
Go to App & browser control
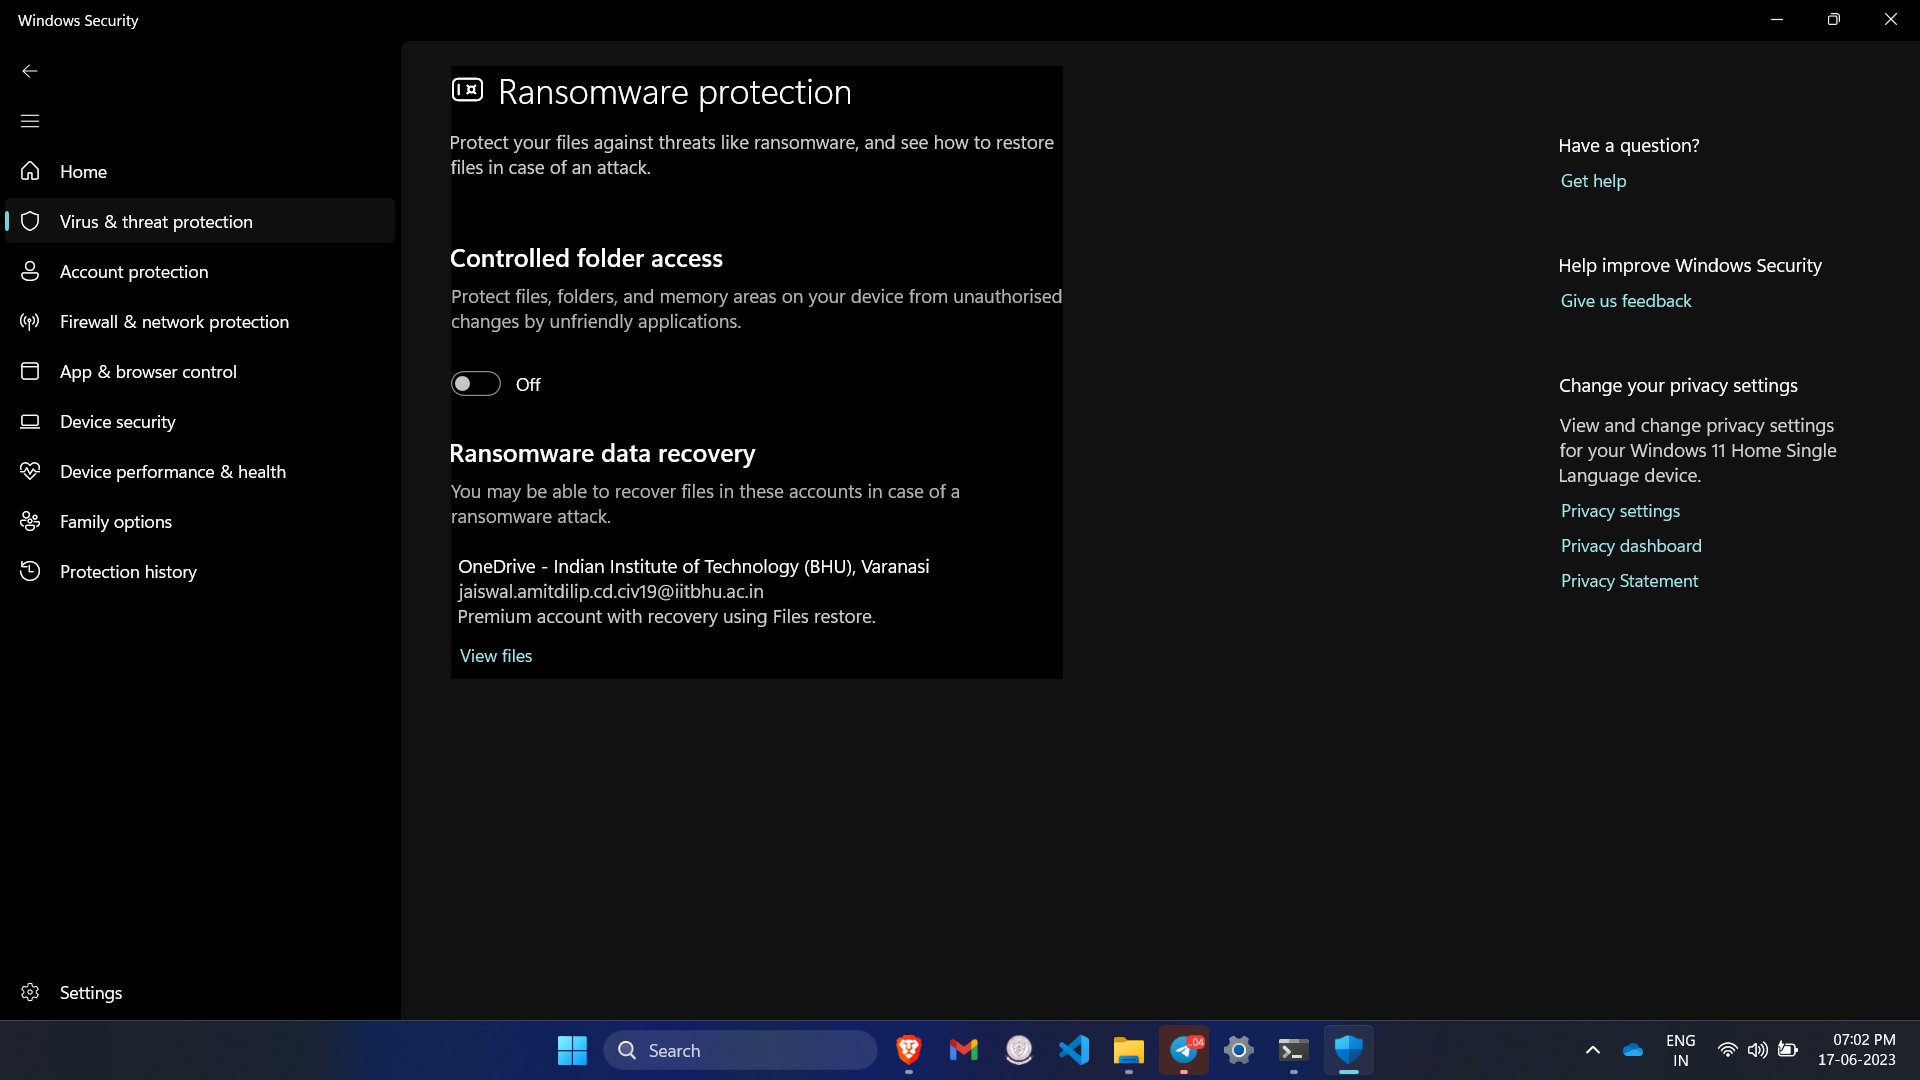coord(148,372)
